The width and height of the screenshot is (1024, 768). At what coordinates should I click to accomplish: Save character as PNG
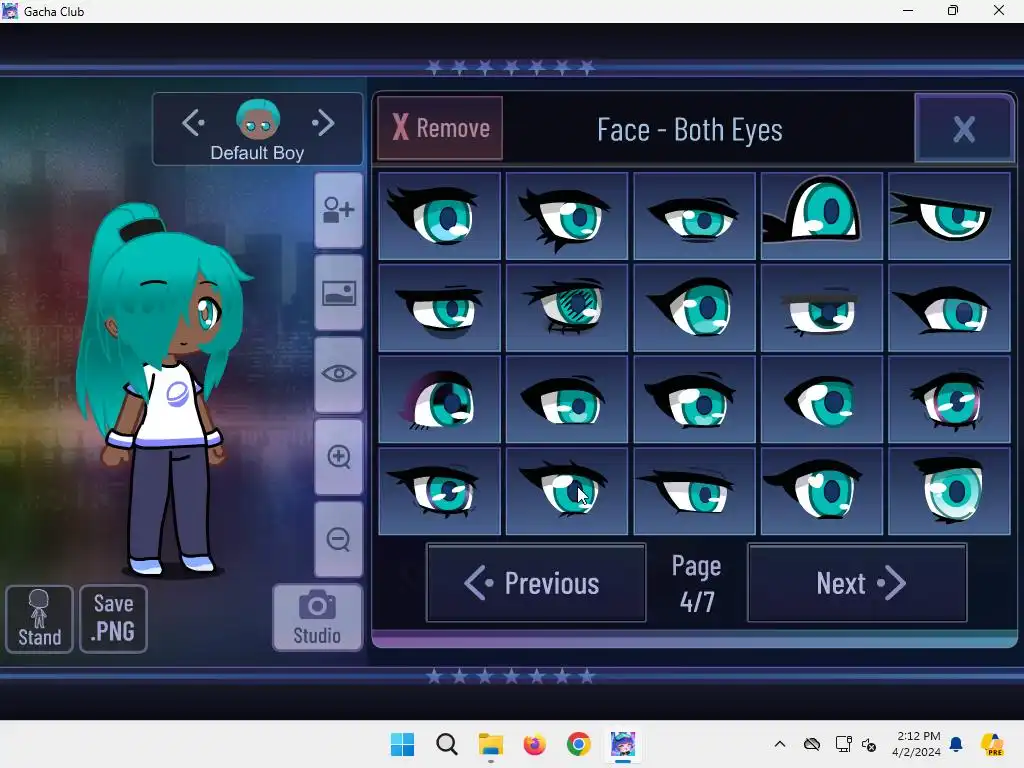pos(114,619)
